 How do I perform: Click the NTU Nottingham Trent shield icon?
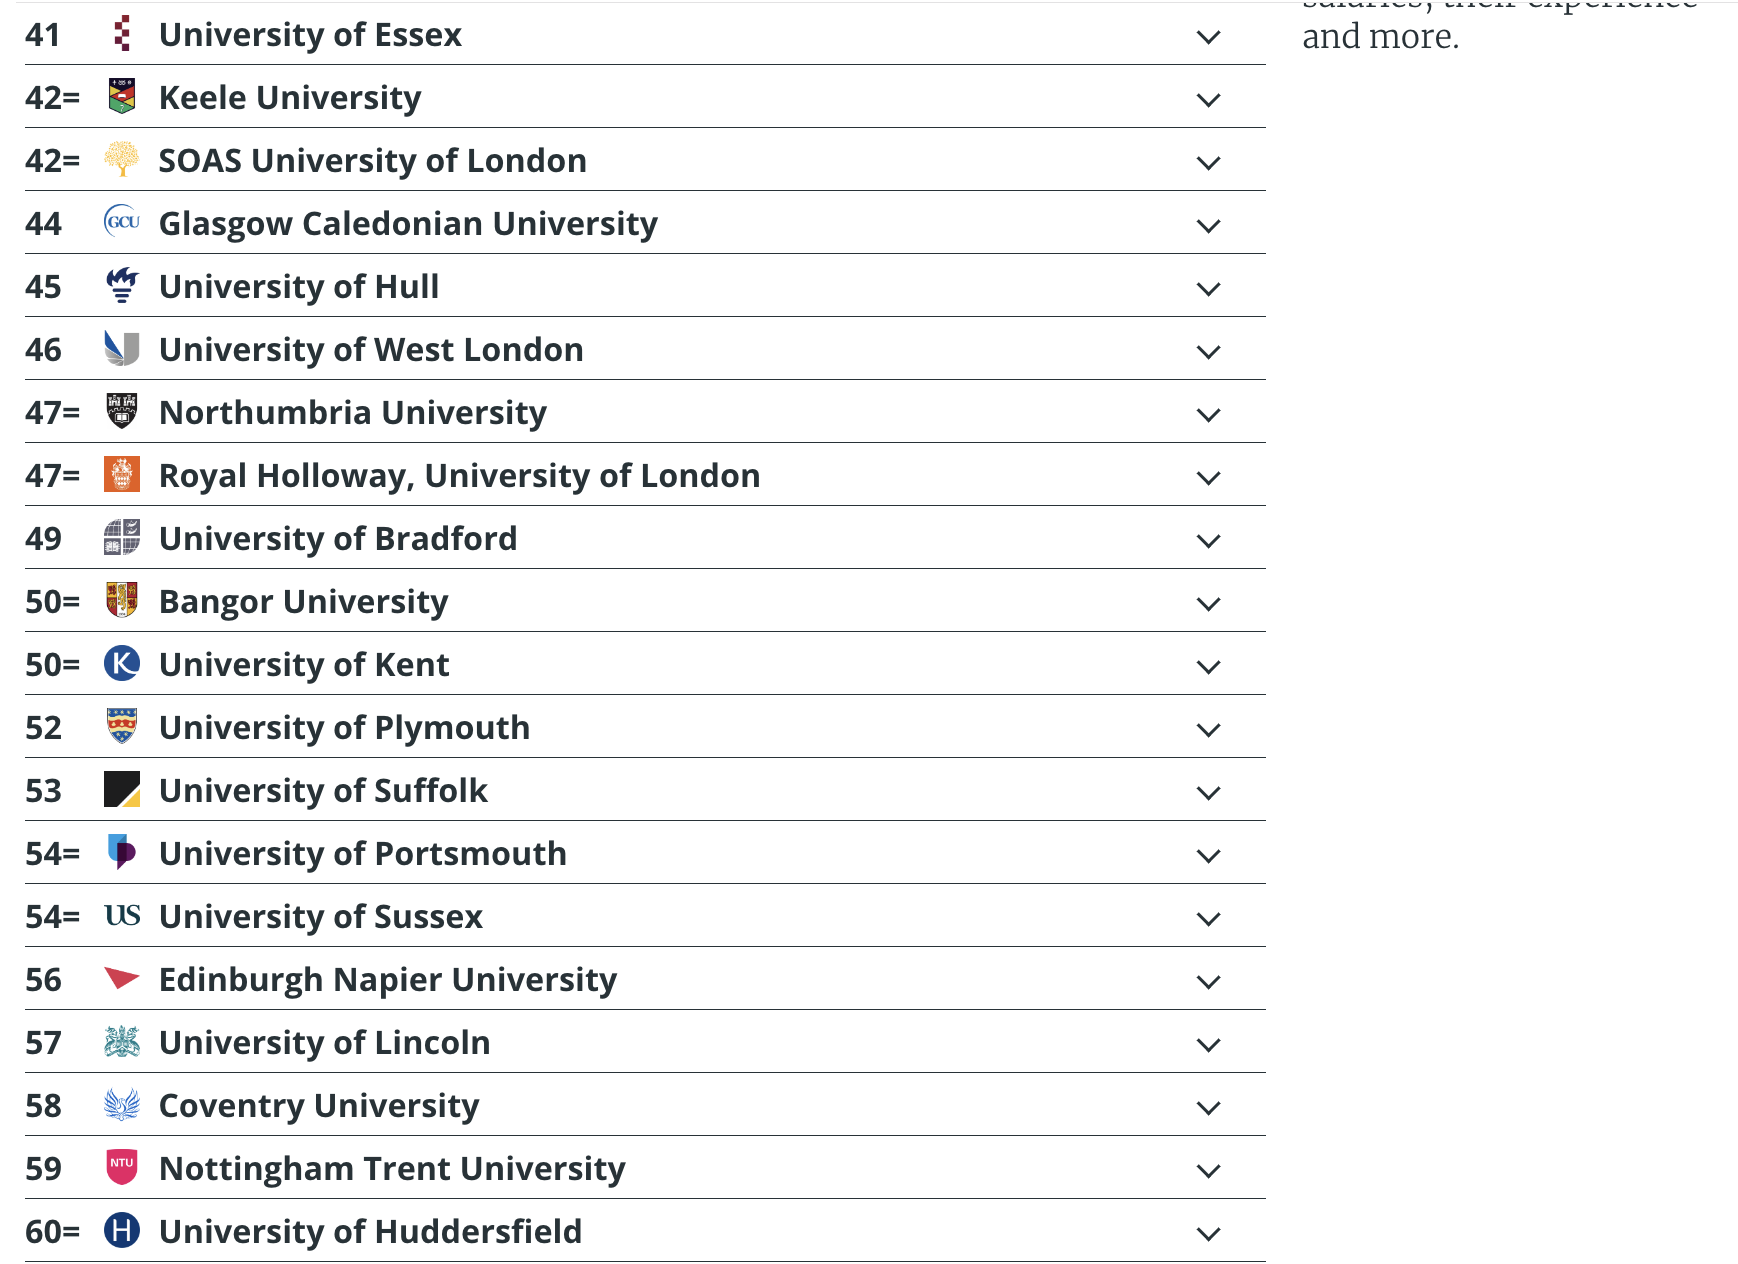[x=122, y=1168]
